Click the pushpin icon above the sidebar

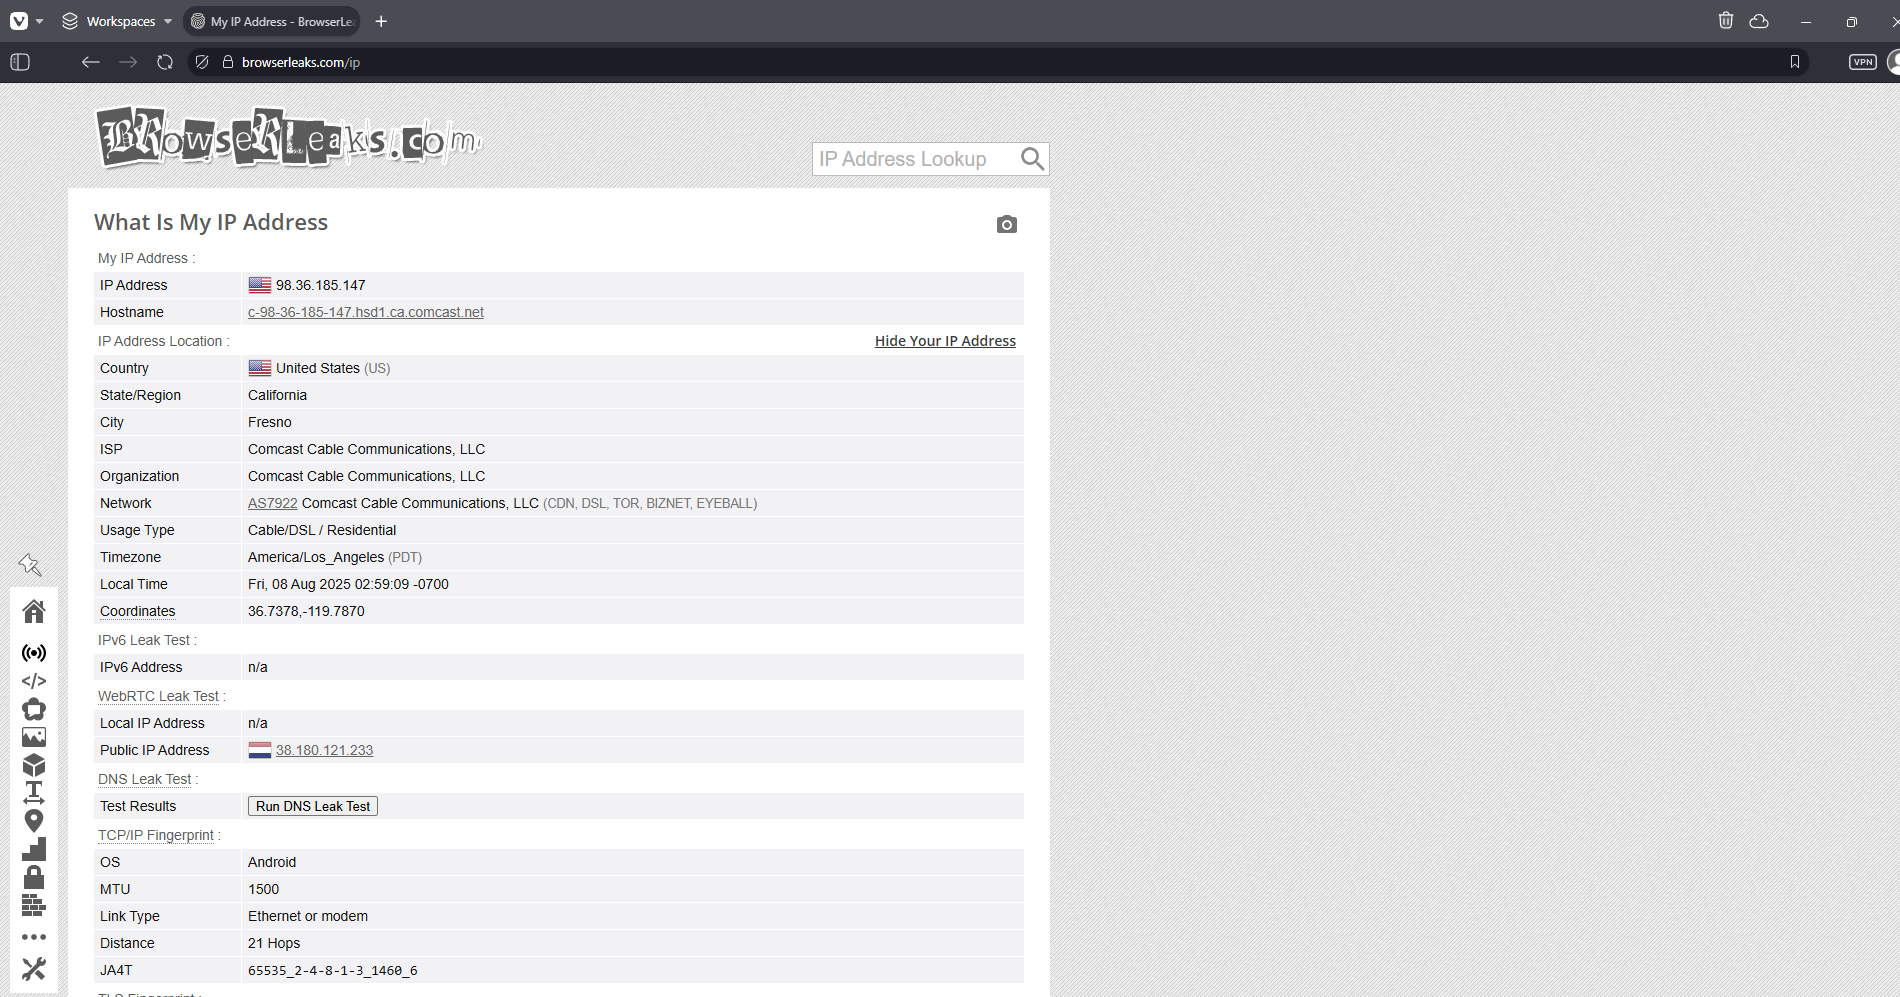pyautogui.click(x=30, y=565)
